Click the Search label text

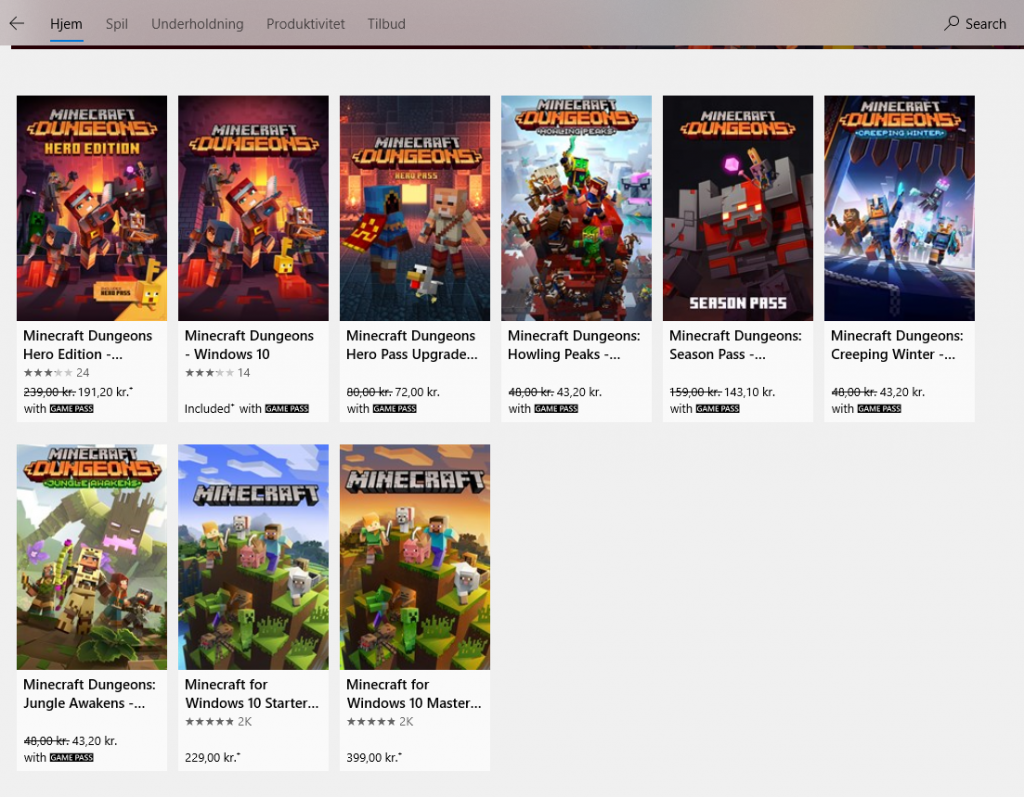pyautogui.click(x=985, y=24)
